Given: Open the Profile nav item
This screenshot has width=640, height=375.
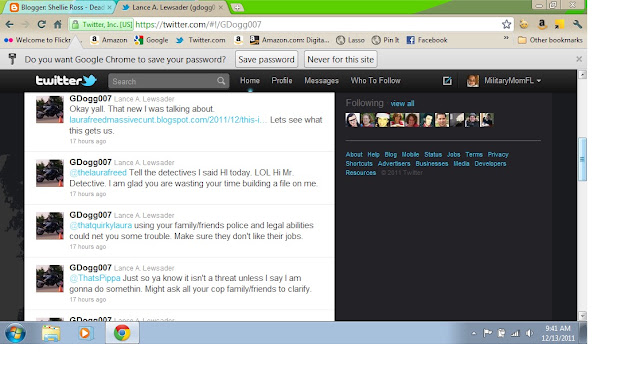Looking at the screenshot, I should 282,81.
